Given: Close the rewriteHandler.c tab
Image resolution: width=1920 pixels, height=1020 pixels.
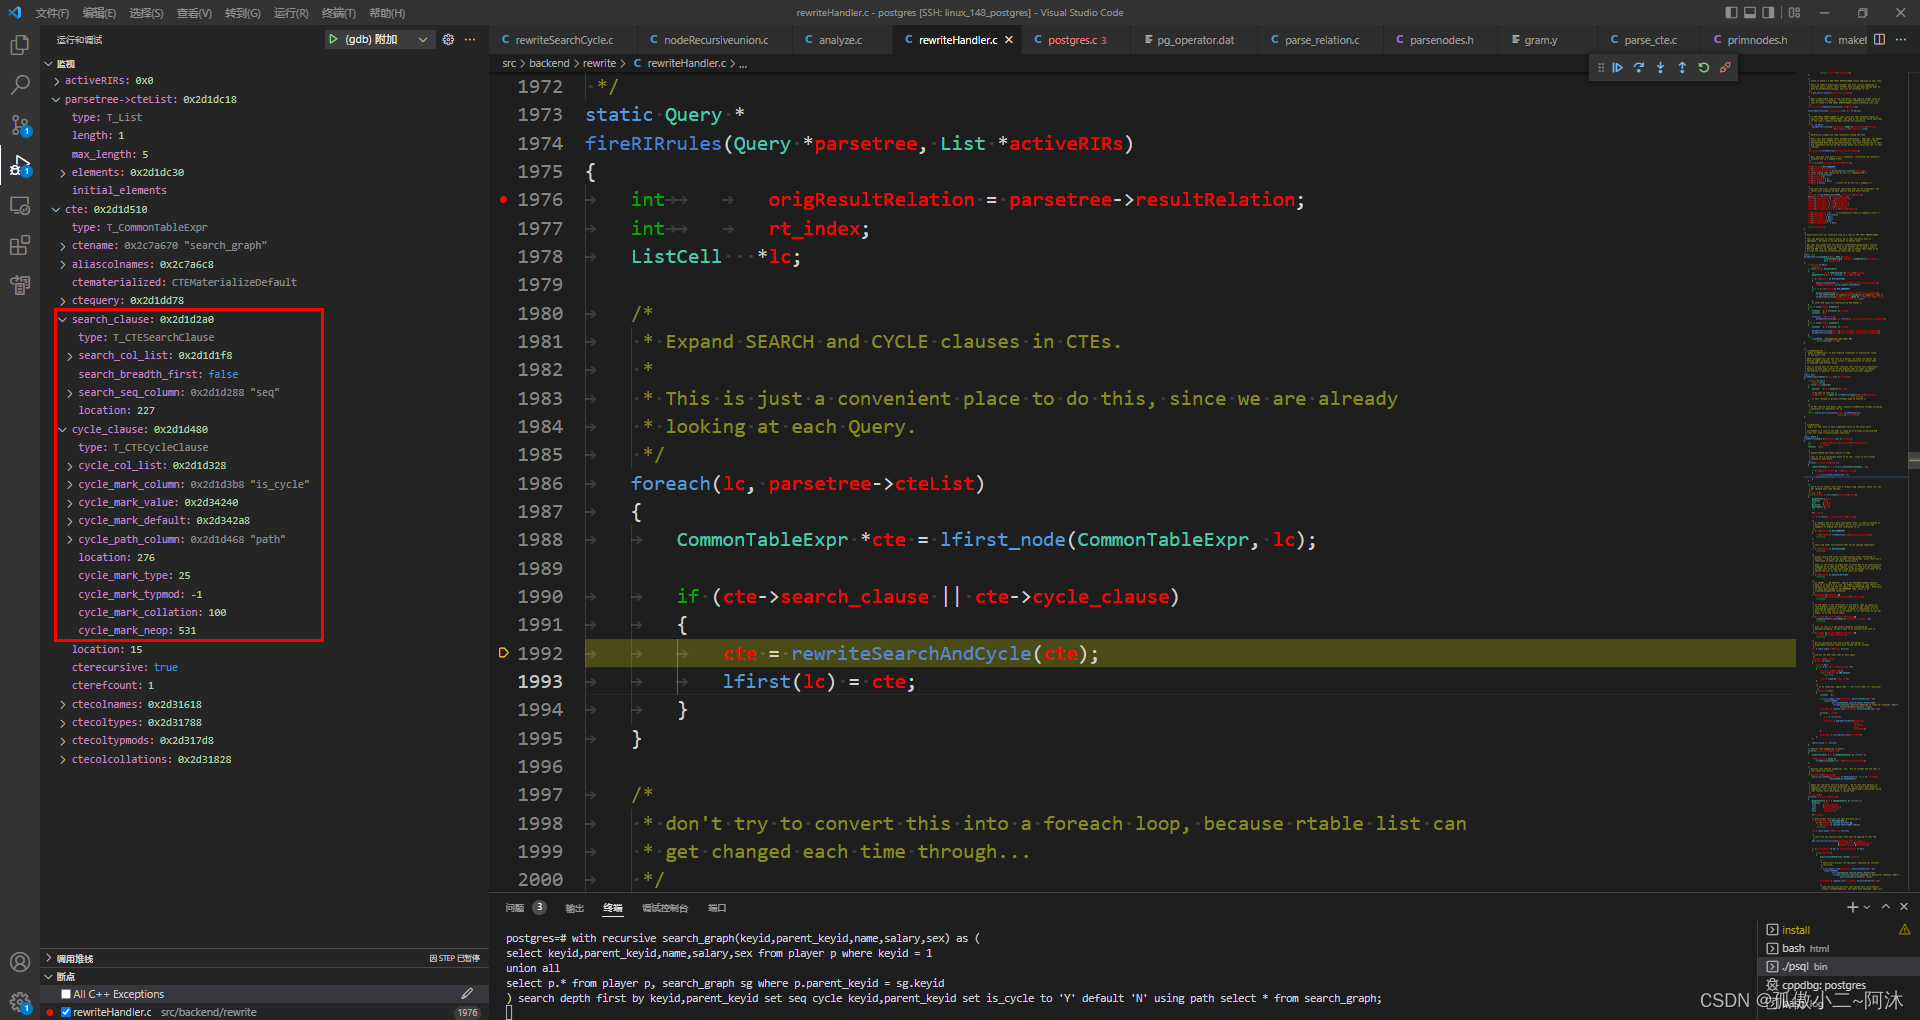Looking at the screenshot, I should click(x=1009, y=40).
